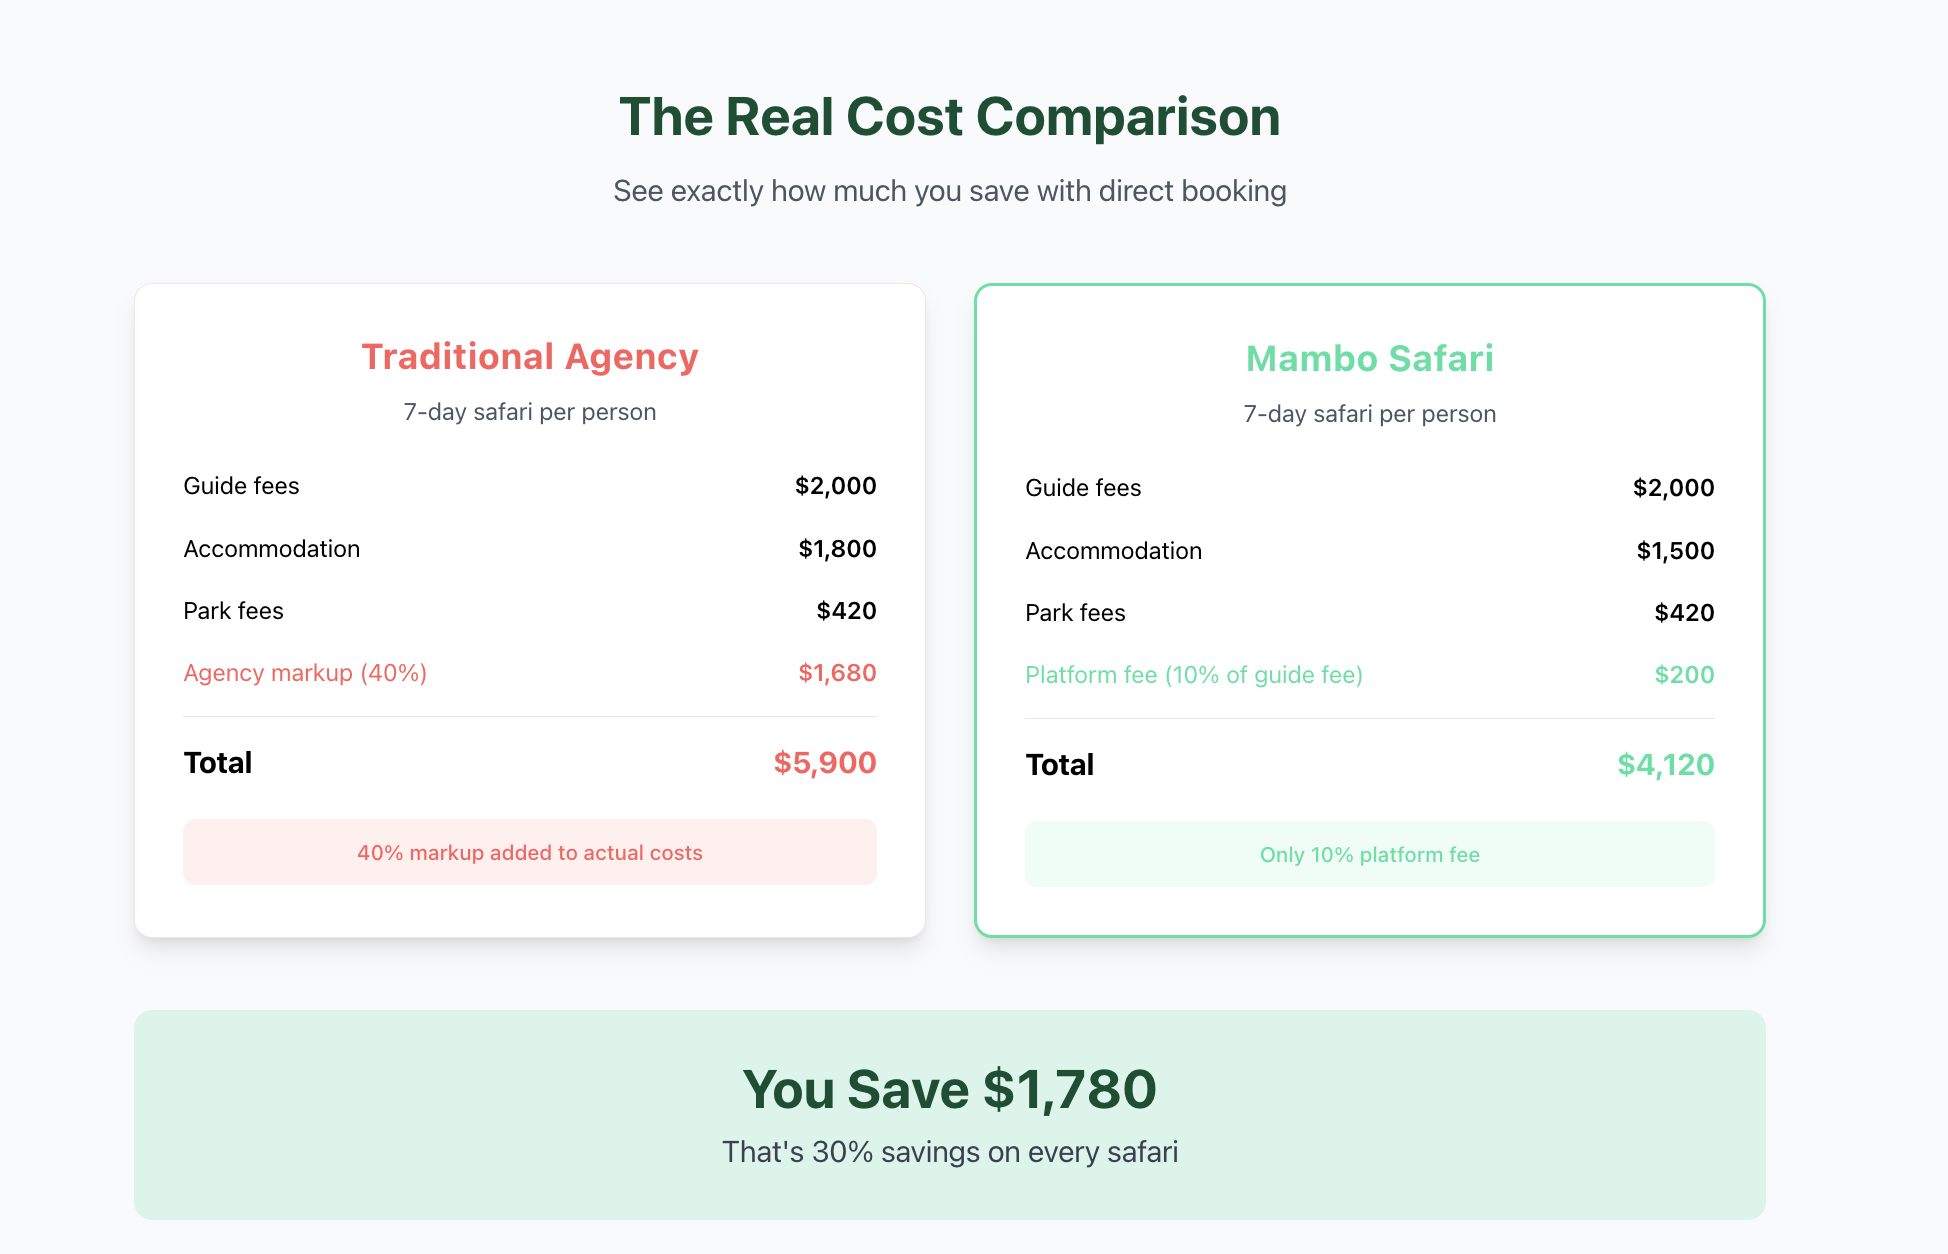This screenshot has width=1948, height=1254.
Task: Click Park fees row in Mambo Safari card
Action: point(1370,613)
